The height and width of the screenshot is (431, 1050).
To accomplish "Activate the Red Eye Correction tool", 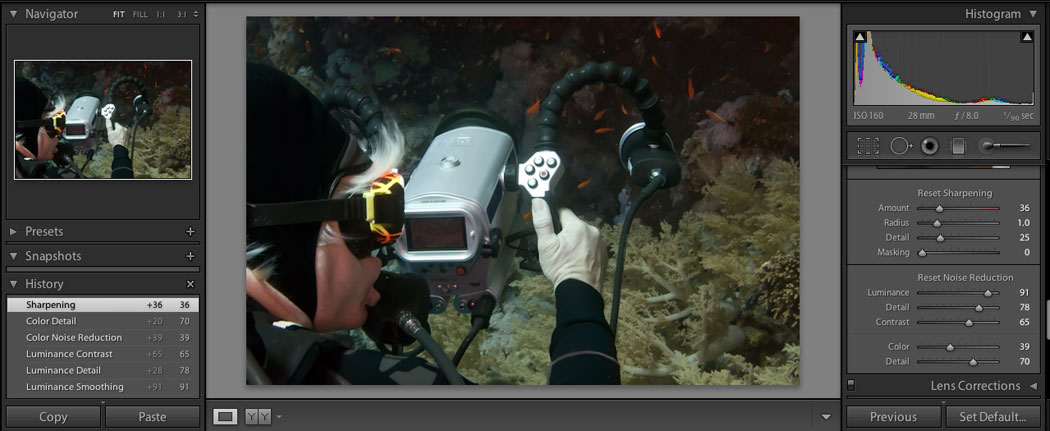I will 929,146.
